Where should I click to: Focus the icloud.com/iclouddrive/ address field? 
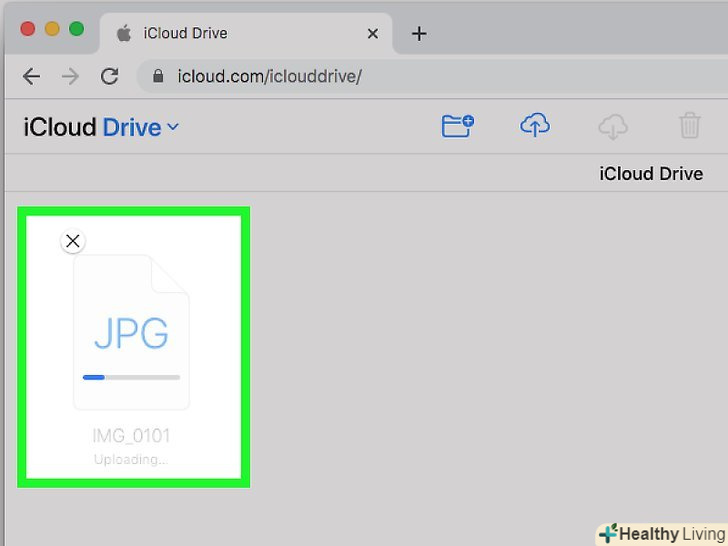pos(432,76)
